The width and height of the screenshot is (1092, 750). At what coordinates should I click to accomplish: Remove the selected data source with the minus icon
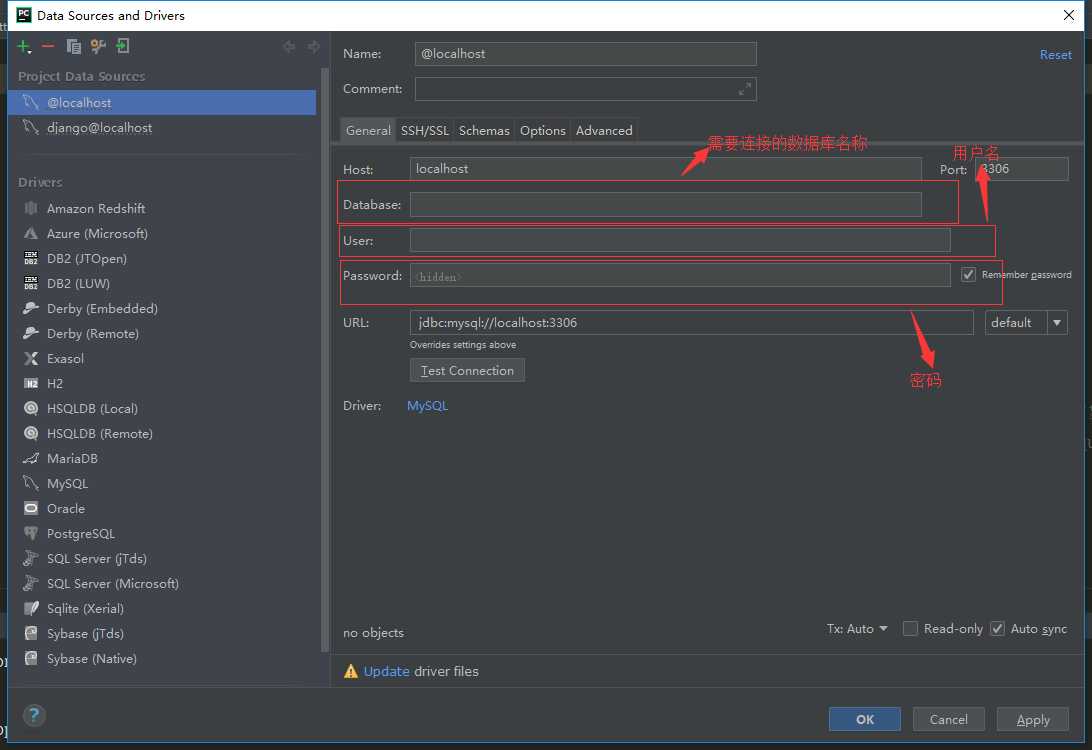point(48,47)
